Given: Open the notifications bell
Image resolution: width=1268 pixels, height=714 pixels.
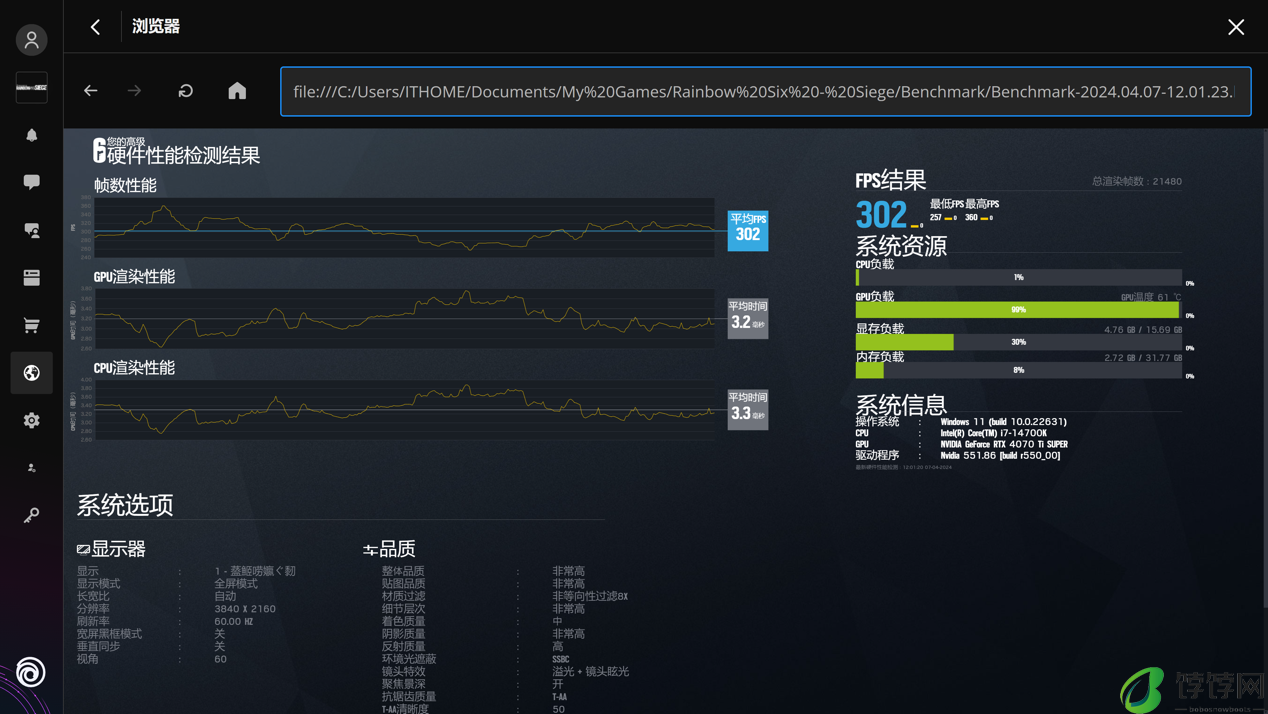Looking at the screenshot, I should pos(31,135).
